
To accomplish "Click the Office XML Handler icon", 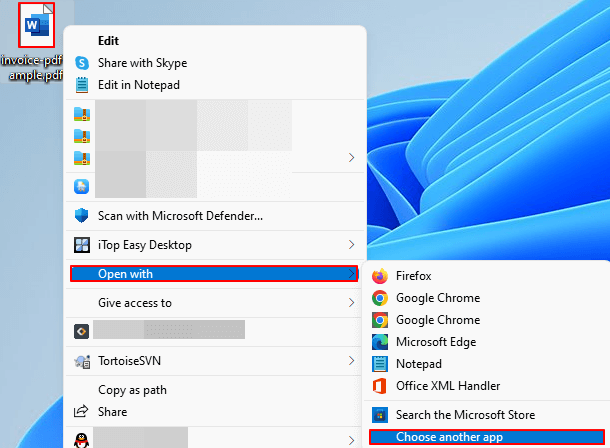I will 380,386.
